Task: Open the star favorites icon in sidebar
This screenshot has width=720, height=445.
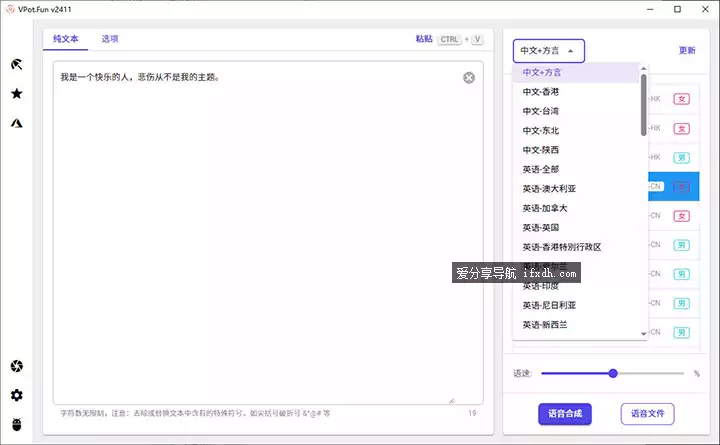Action: [17, 94]
